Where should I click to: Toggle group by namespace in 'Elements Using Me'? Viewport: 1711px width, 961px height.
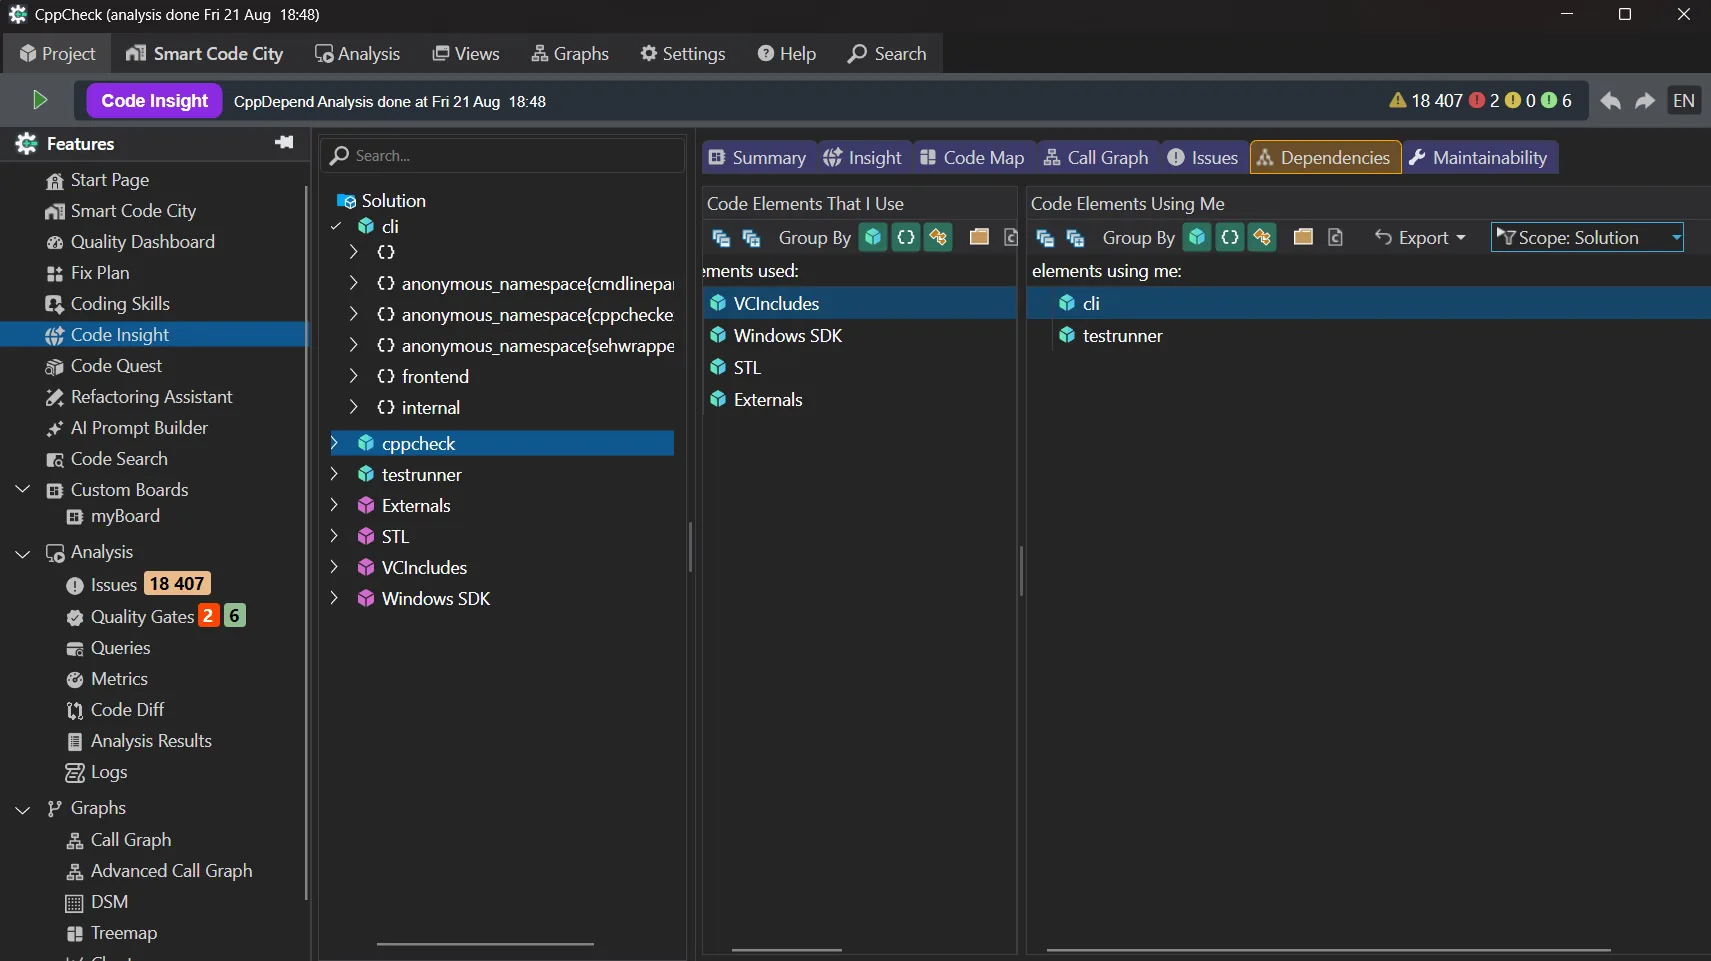1230,237
